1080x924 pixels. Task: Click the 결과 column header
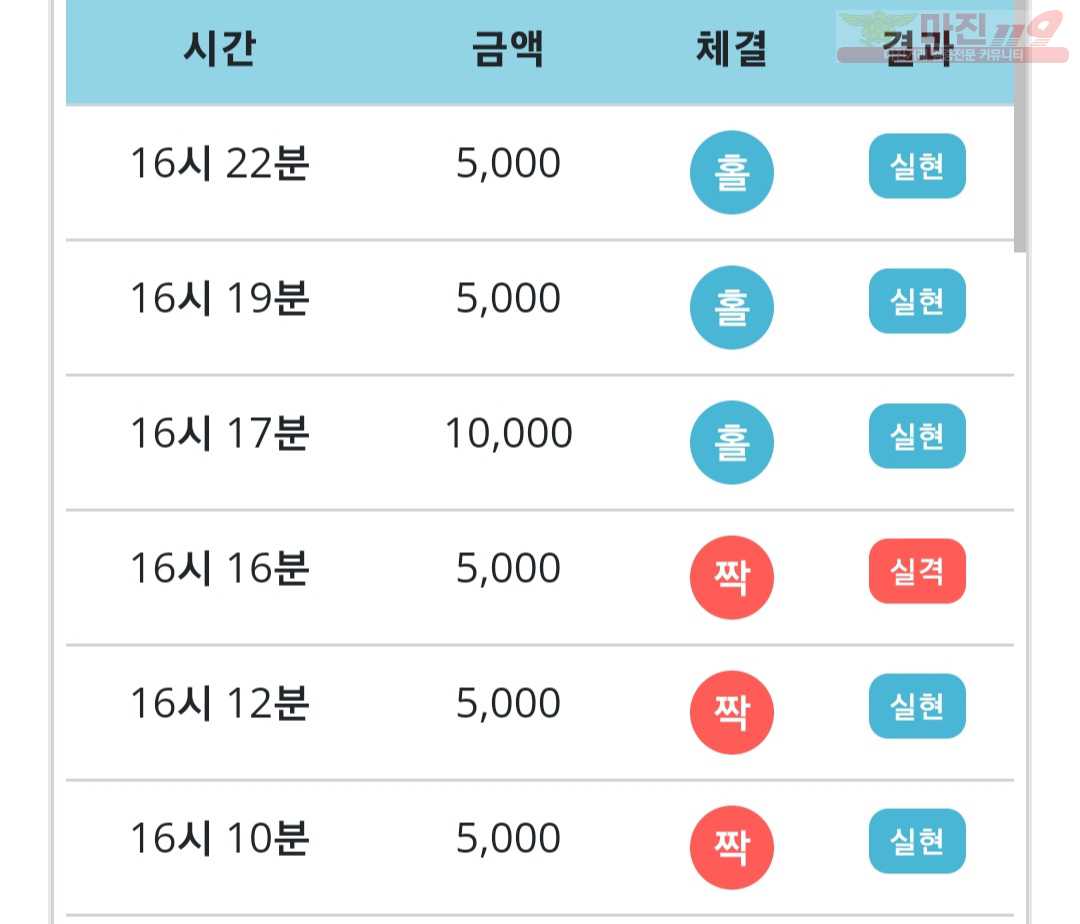click(917, 48)
